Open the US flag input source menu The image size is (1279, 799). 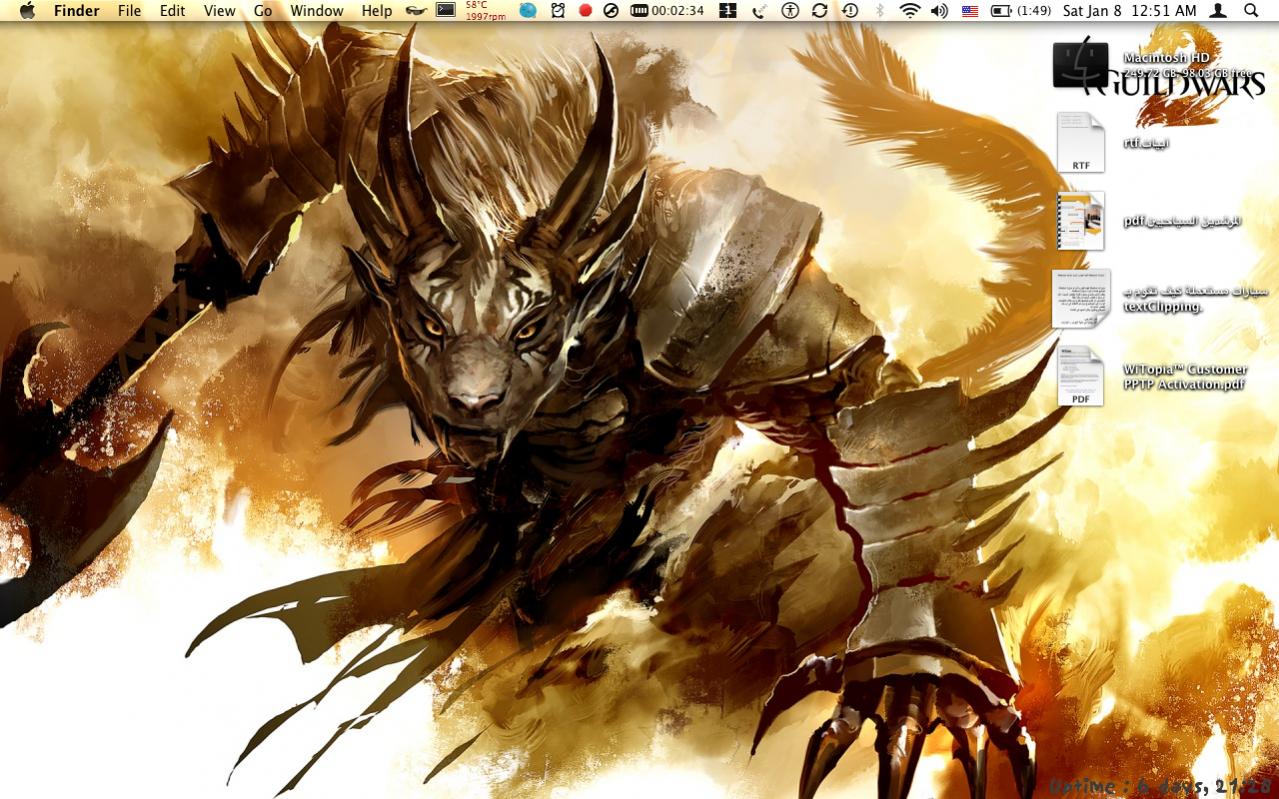pyautogui.click(x=967, y=11)
